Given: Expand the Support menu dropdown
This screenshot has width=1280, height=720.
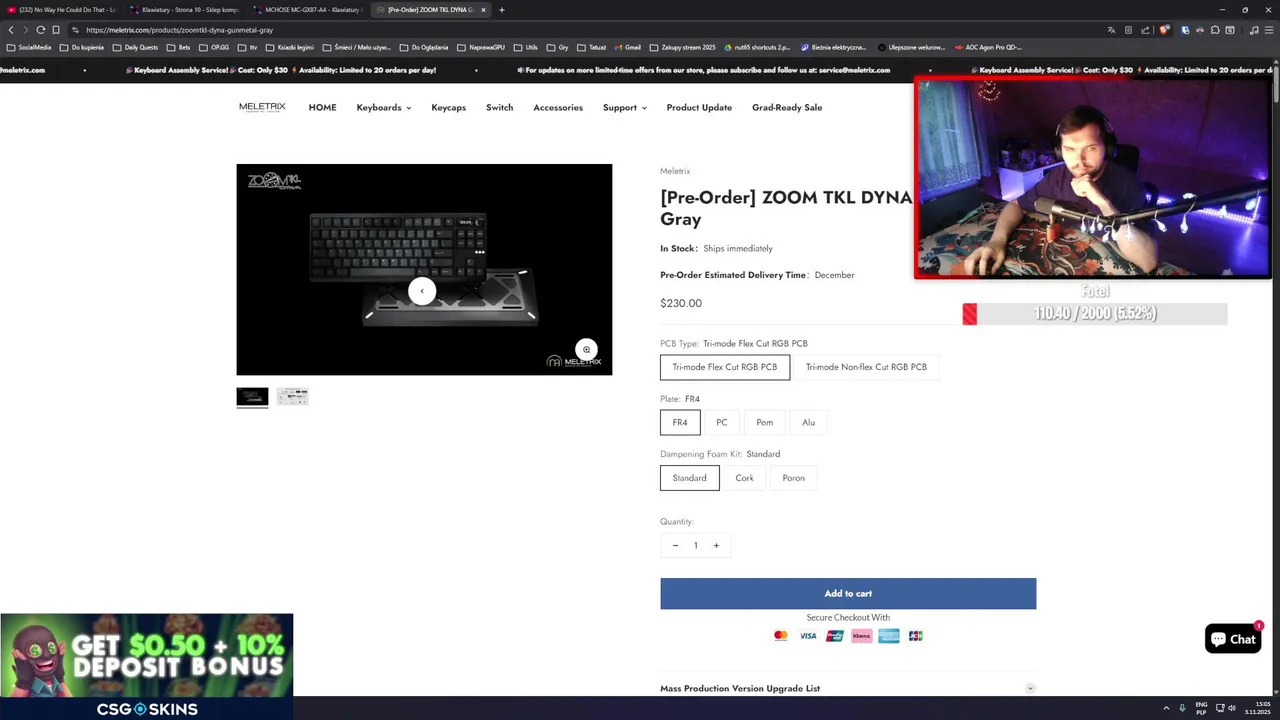Looking at the screenshot, I should tap(625, 107).
